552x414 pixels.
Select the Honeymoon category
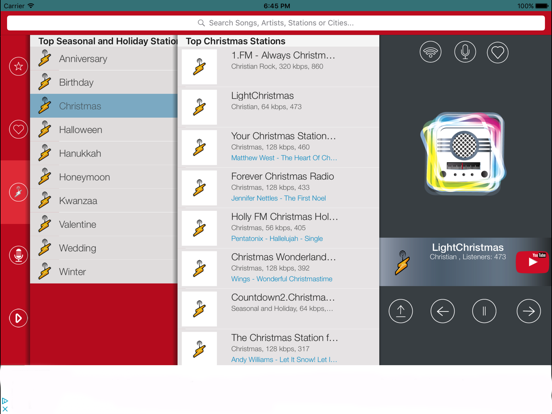104,177
